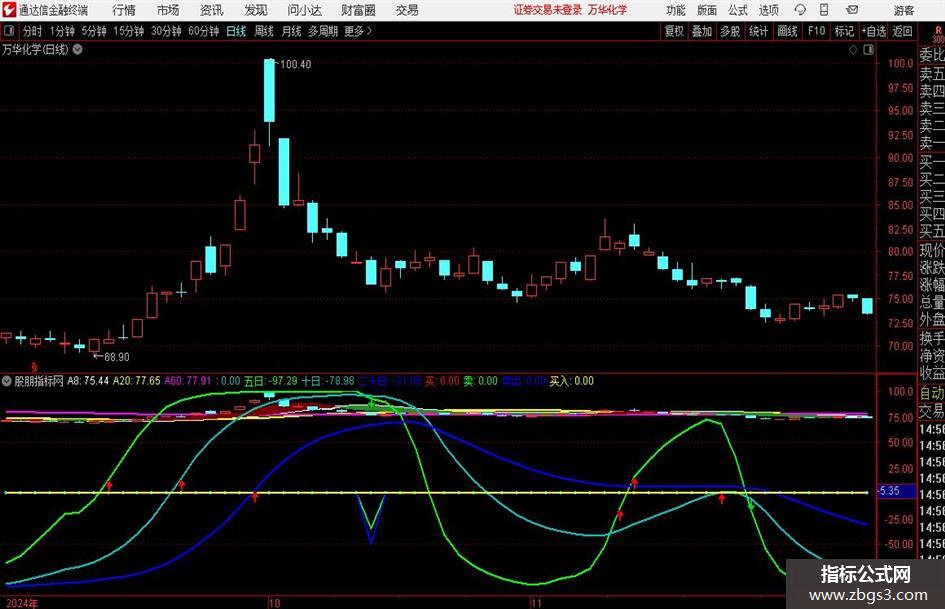945x609 pixels.
Task: Switch chart to 30分钟 period
Action: click(166, 31)
